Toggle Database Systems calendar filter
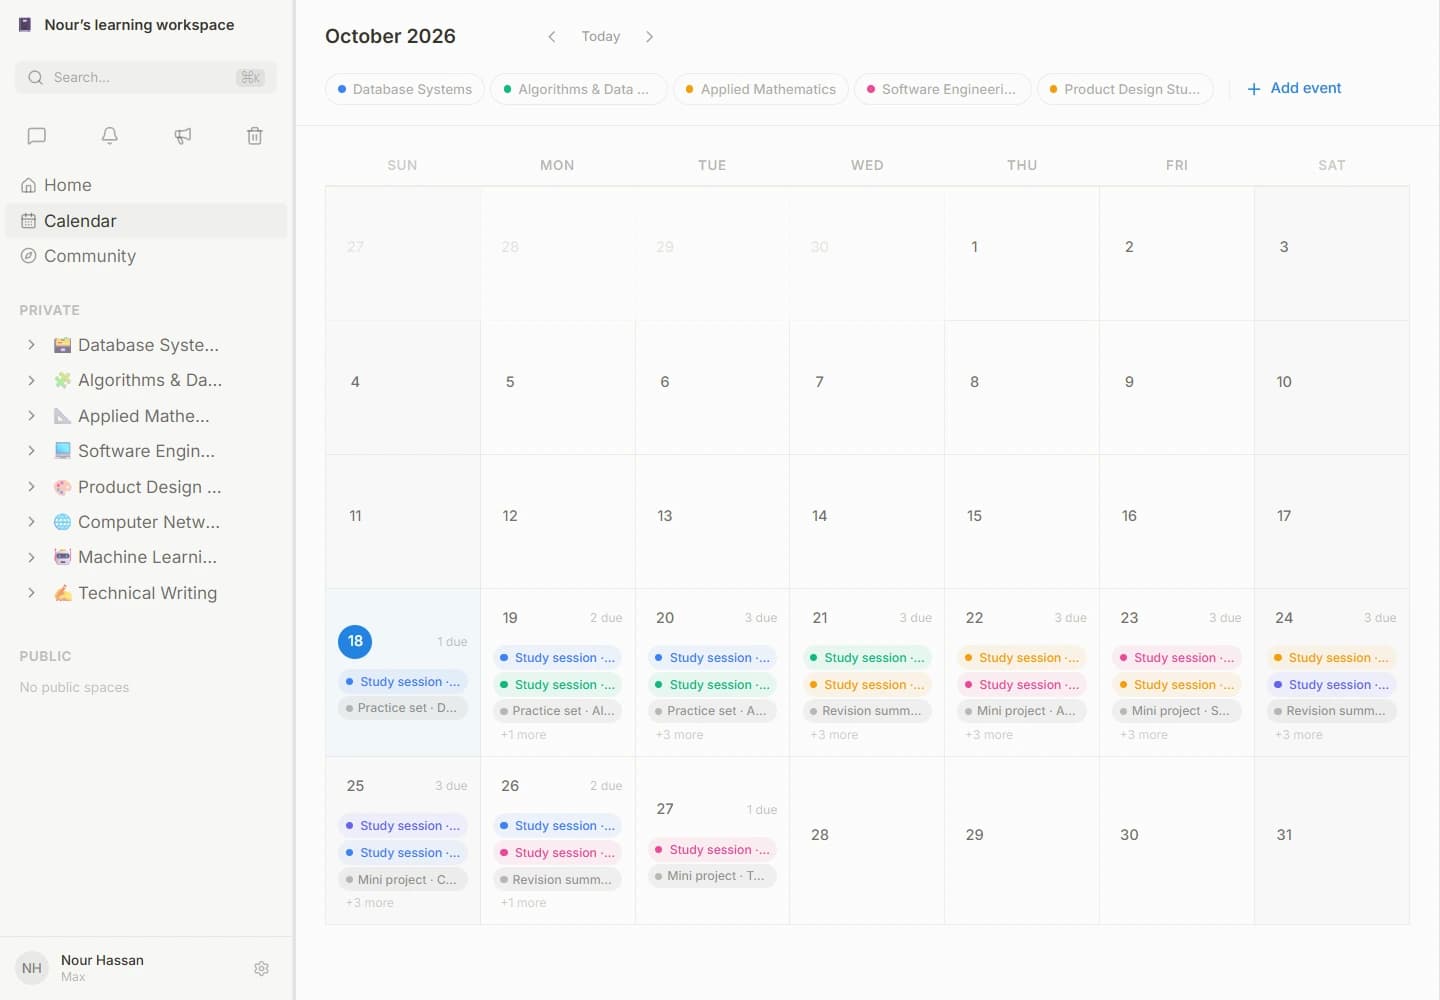The image size is (1440, 1000). [405, 89]
